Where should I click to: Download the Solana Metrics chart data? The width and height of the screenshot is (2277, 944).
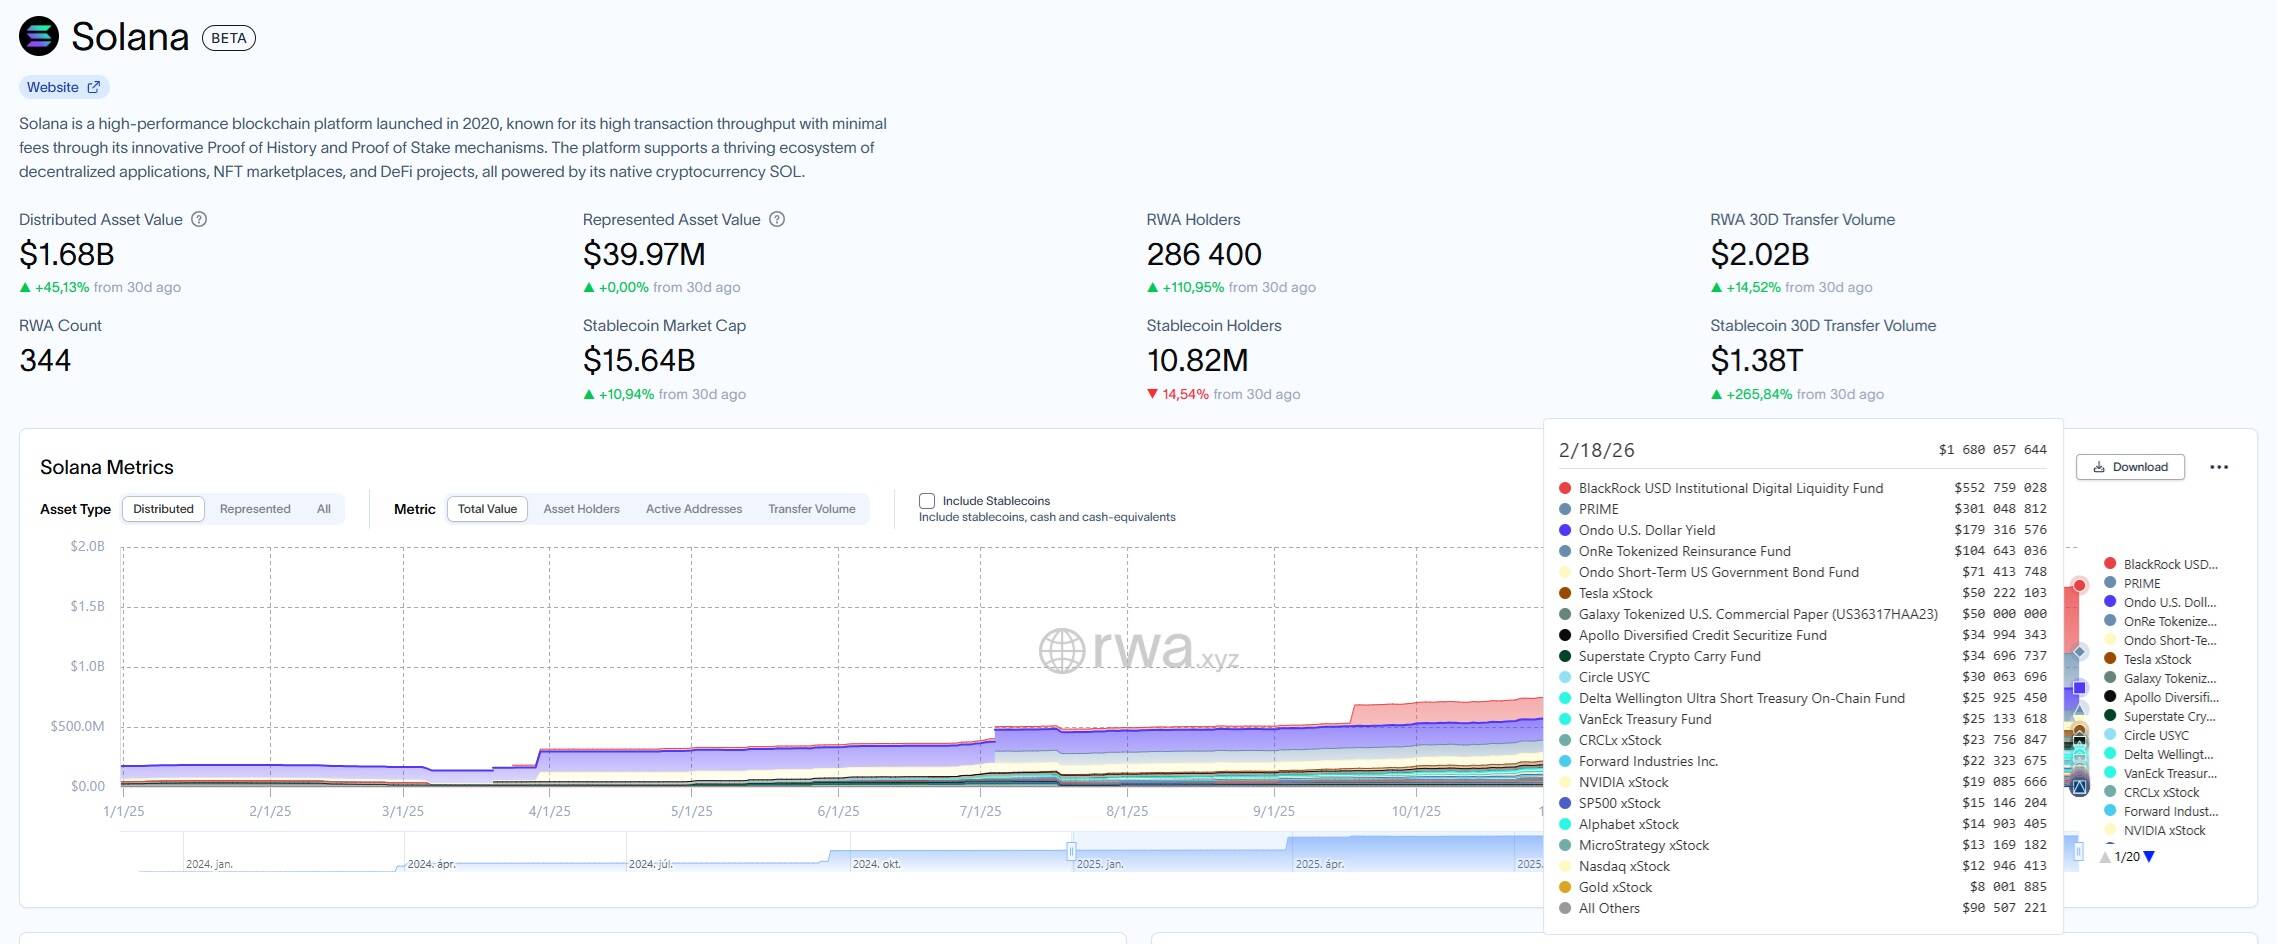click(2130, 467)
